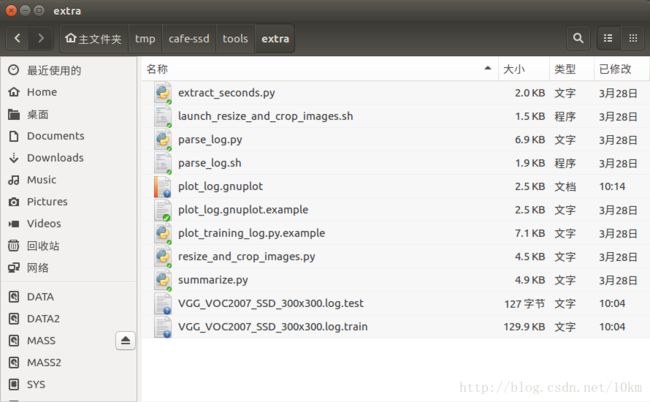Navigate to tools breadcrumb
Image resolution: width=650 pixels, height=402 pixels.
click(235, 39)
